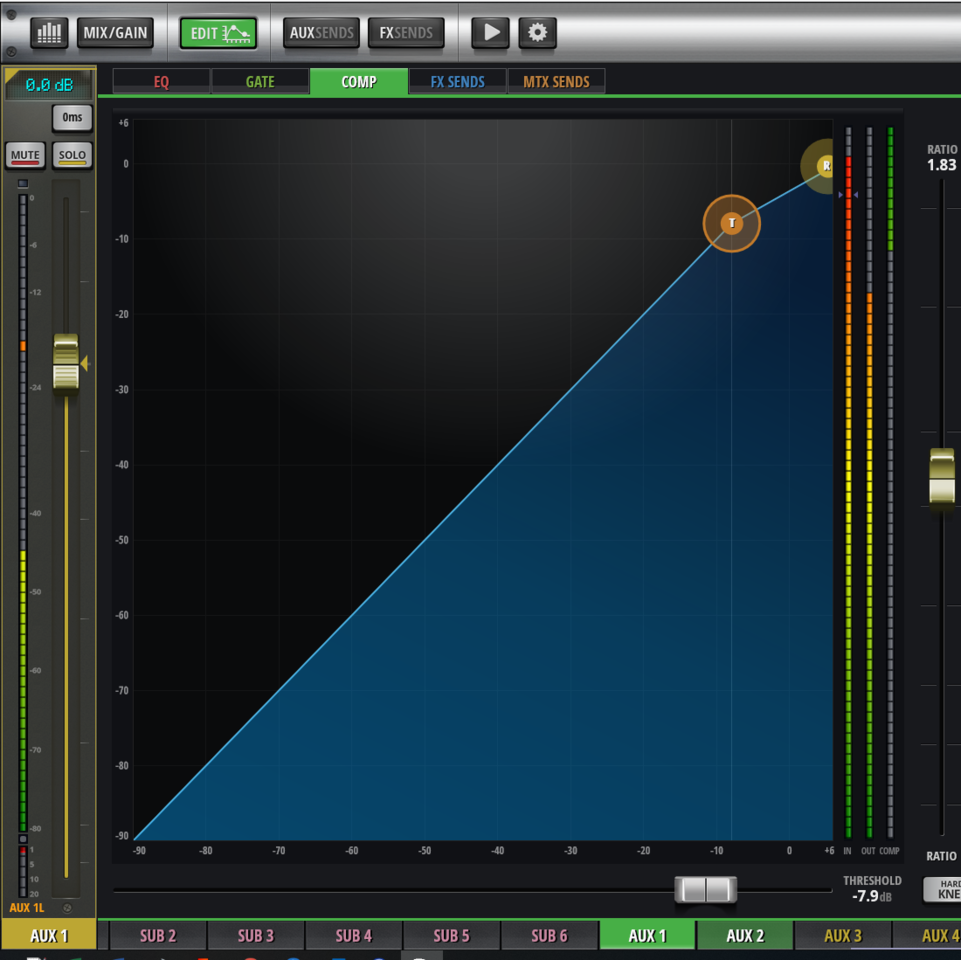This screenshot has width=961, height=960.
Task: Open the settings gear
Action: click(x=537, y=32)
